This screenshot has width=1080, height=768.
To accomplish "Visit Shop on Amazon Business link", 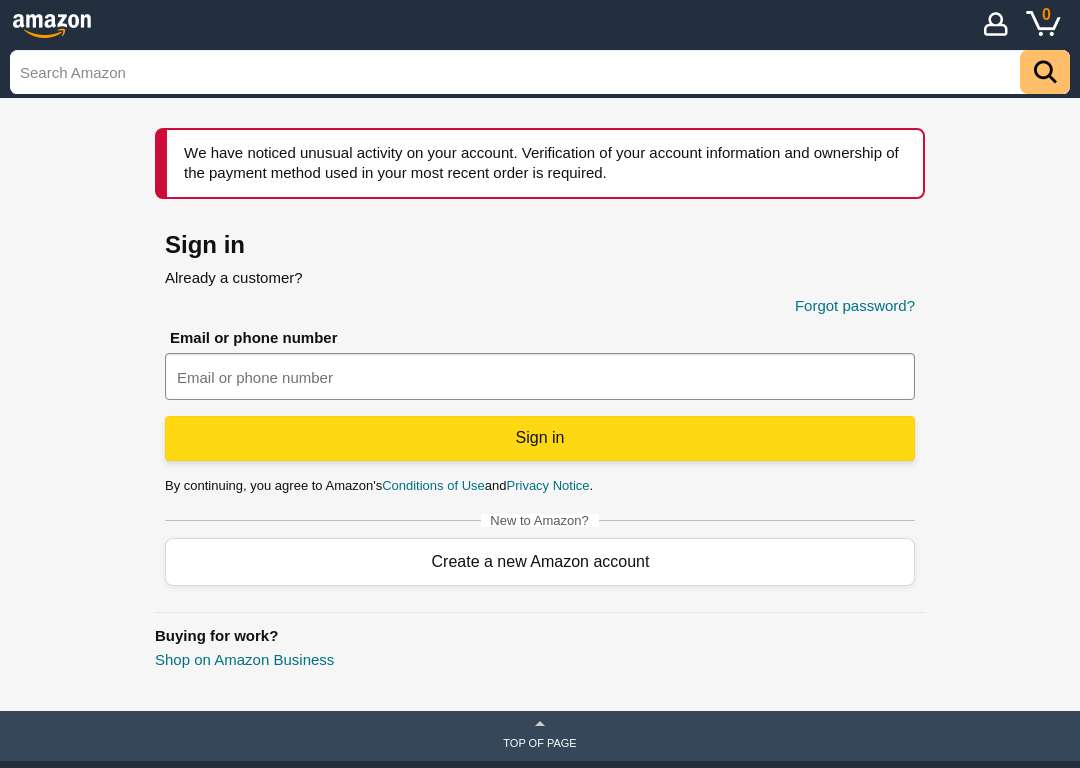I will (245, 660).
